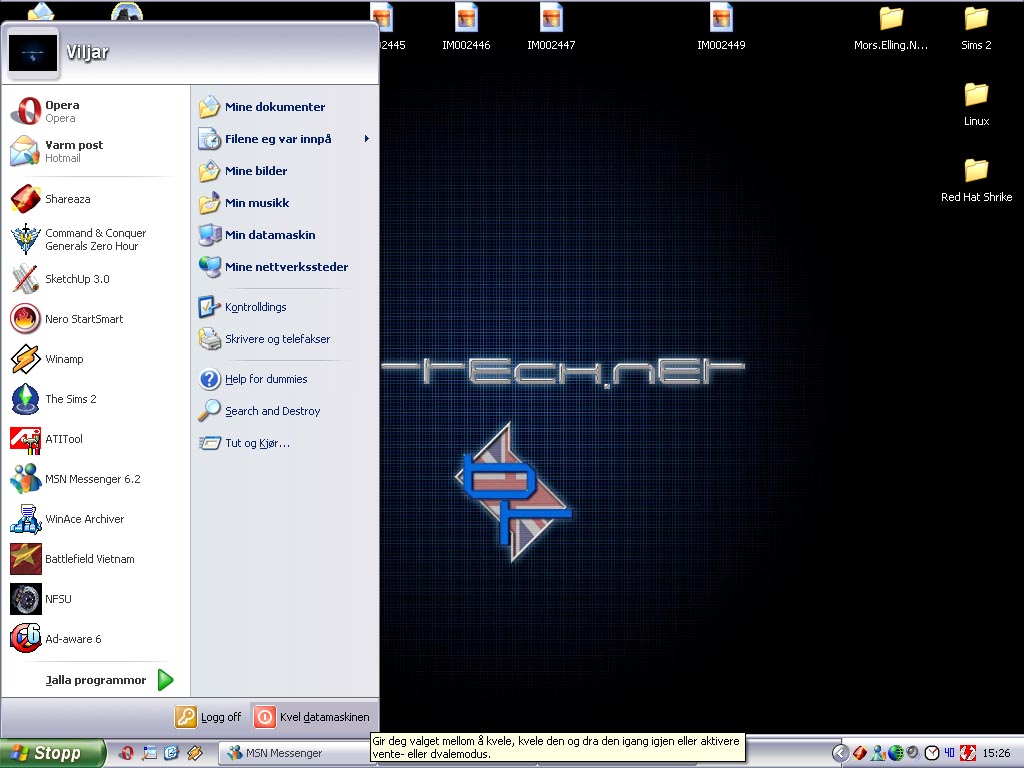Select Linux desktop folder
Image resolution: width=1024 pixels, height=768 pixels.
coord(976,104)
